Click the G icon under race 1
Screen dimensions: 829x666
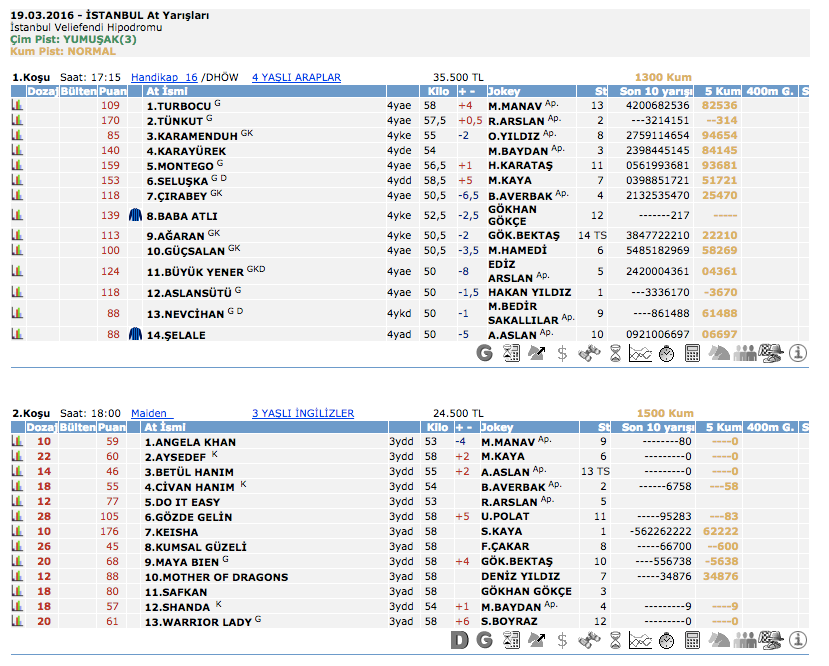(x=485, y=353)
